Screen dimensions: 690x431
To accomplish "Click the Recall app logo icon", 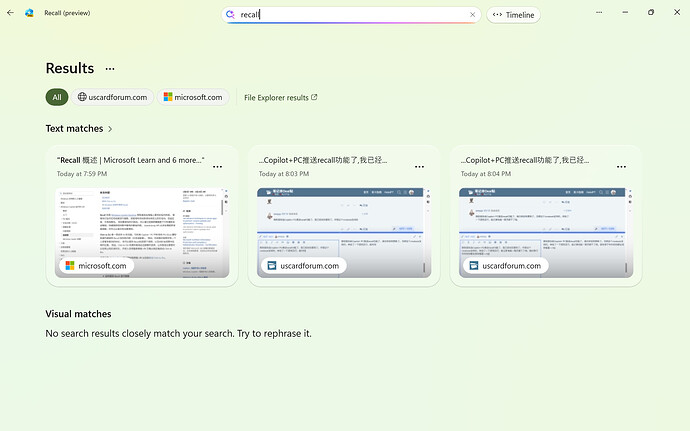I will 29,13.
